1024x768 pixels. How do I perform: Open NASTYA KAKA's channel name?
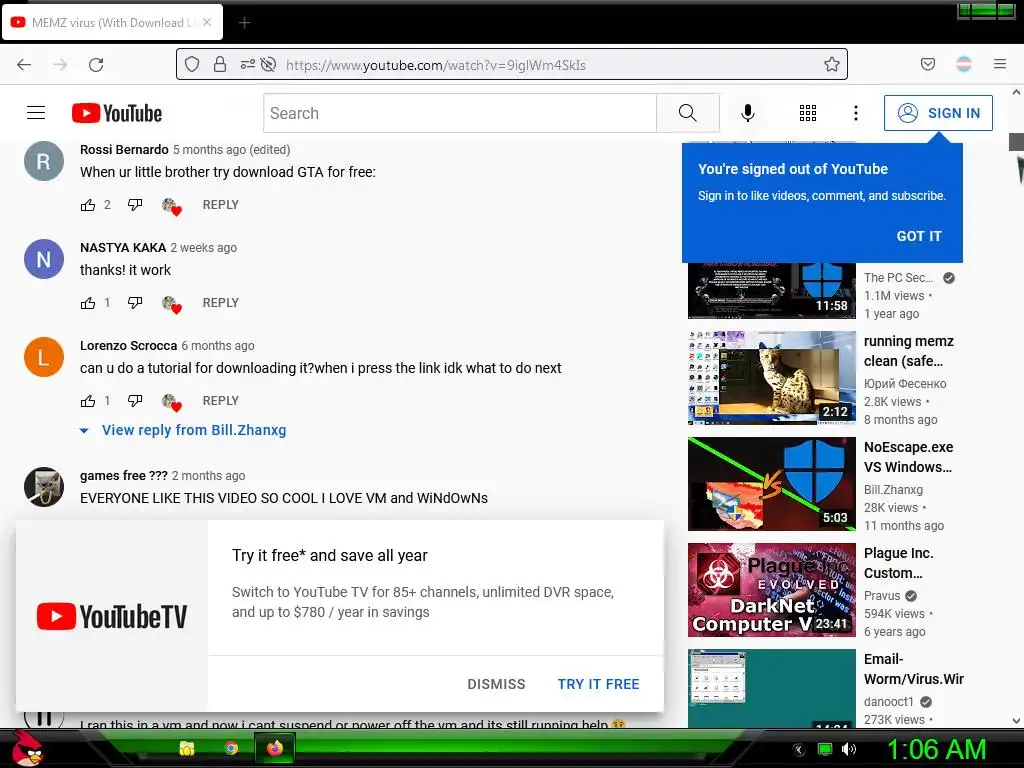pos(123,248)
